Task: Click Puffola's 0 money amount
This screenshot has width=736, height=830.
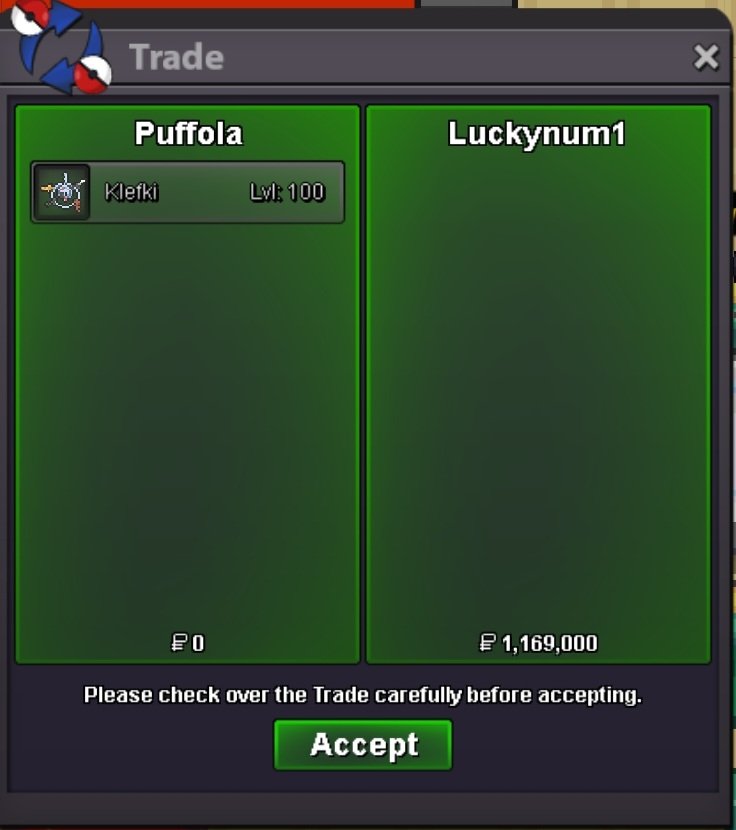Action: pyautogui.click(x=198, y=643)
